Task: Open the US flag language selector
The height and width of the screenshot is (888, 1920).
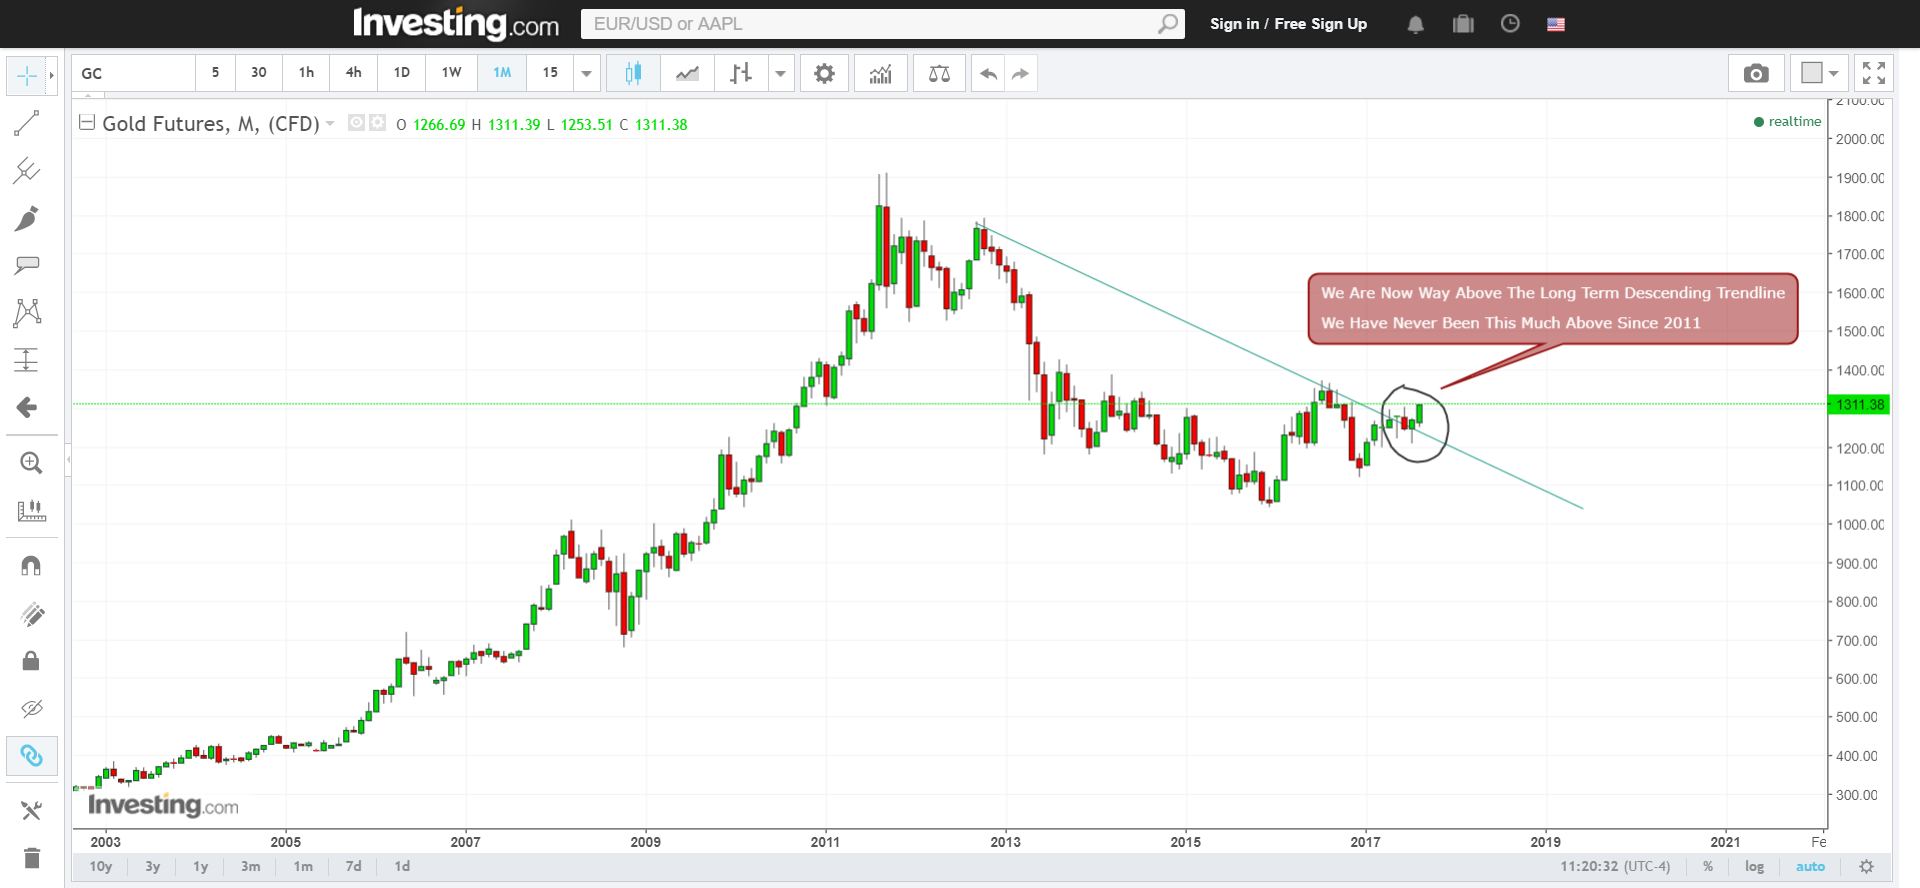Action: 1556,24
